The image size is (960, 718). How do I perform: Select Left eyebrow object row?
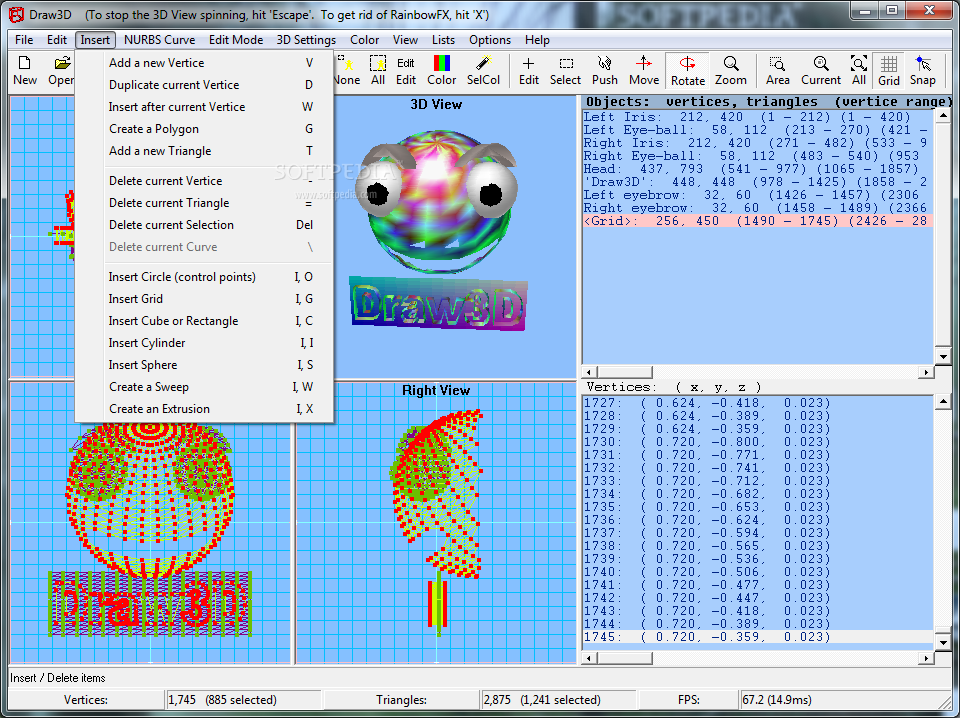[758, 195]
